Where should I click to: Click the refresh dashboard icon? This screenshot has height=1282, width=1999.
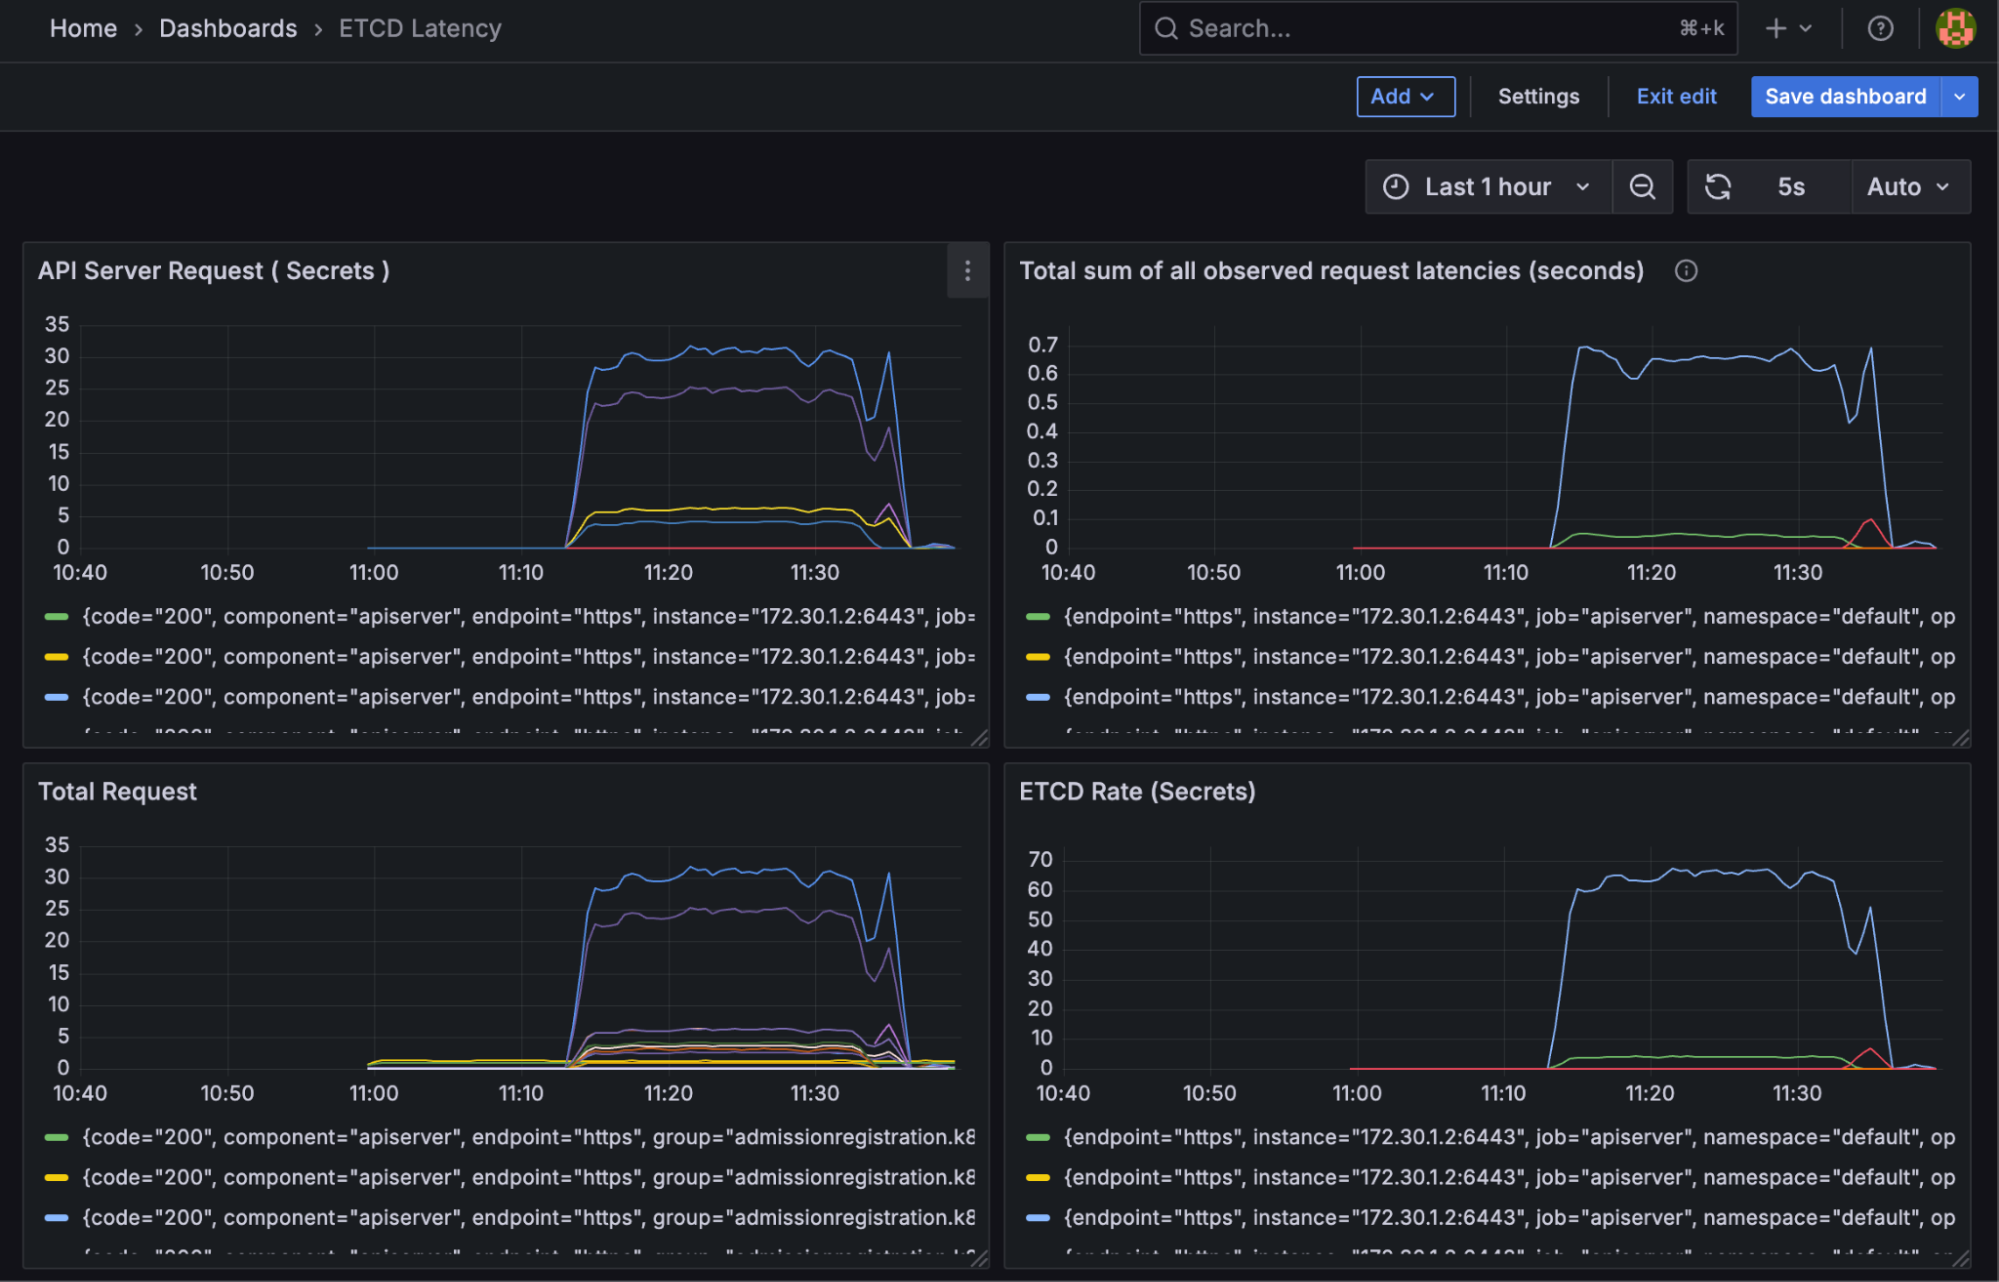coord(1718,187)
